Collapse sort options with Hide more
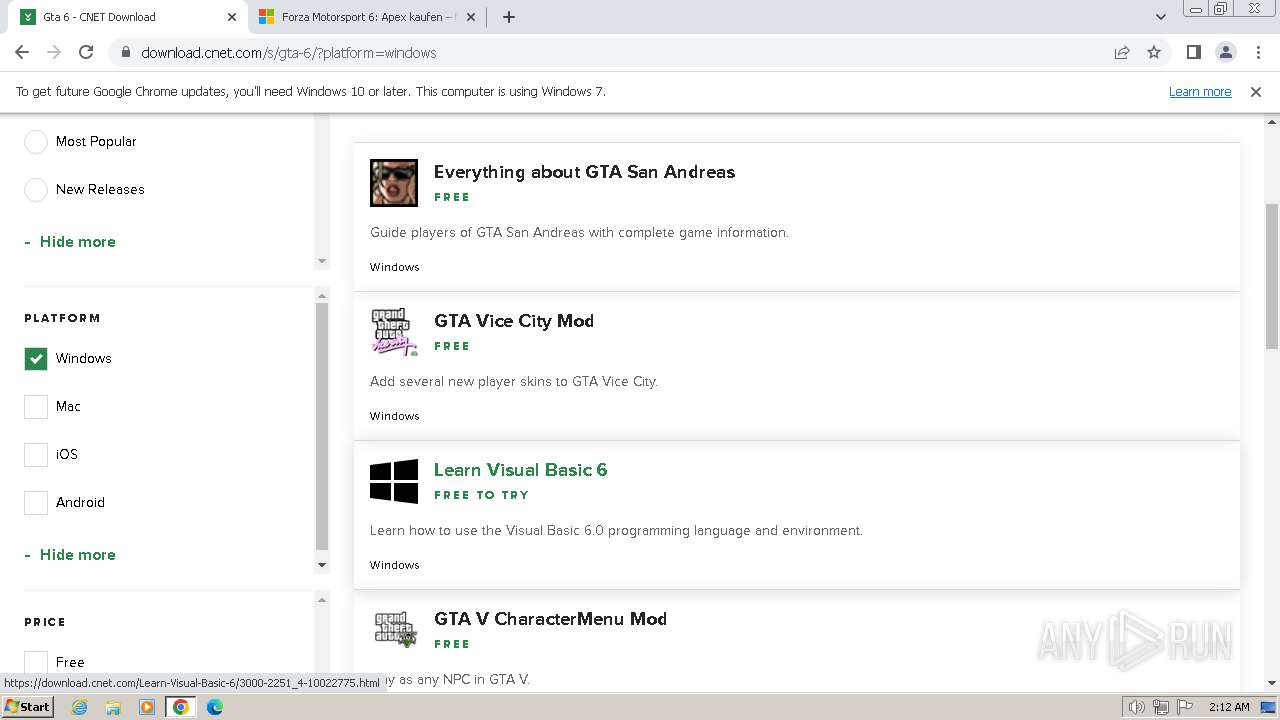The width and height of the screenshot is (1280, 720). [x=70, y=242]
